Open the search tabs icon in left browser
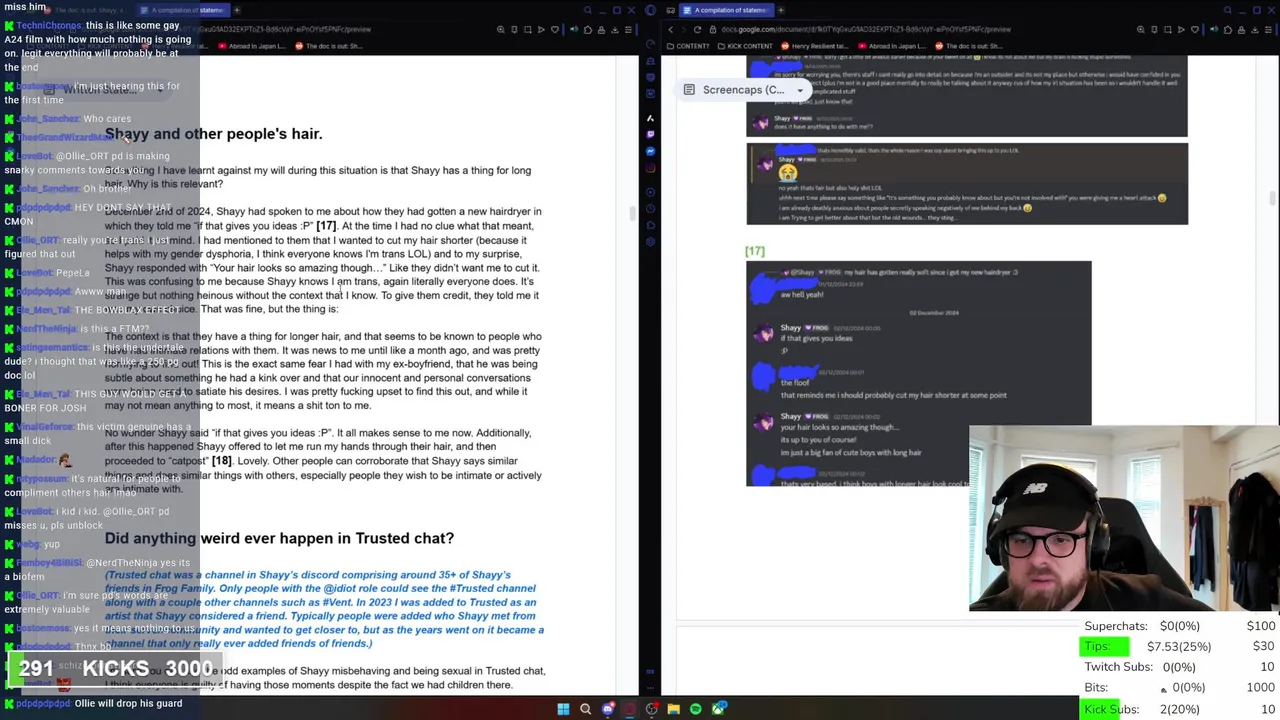 pos(587,10)
